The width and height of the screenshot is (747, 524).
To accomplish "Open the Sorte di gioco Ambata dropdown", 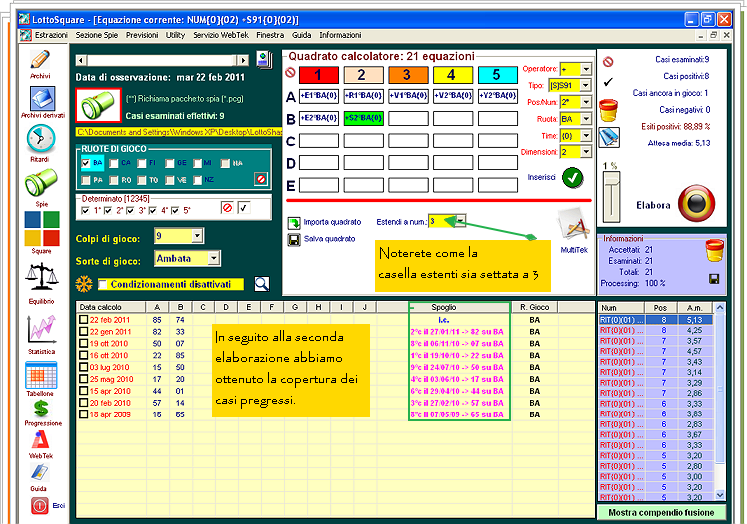I will click(214, 258).
